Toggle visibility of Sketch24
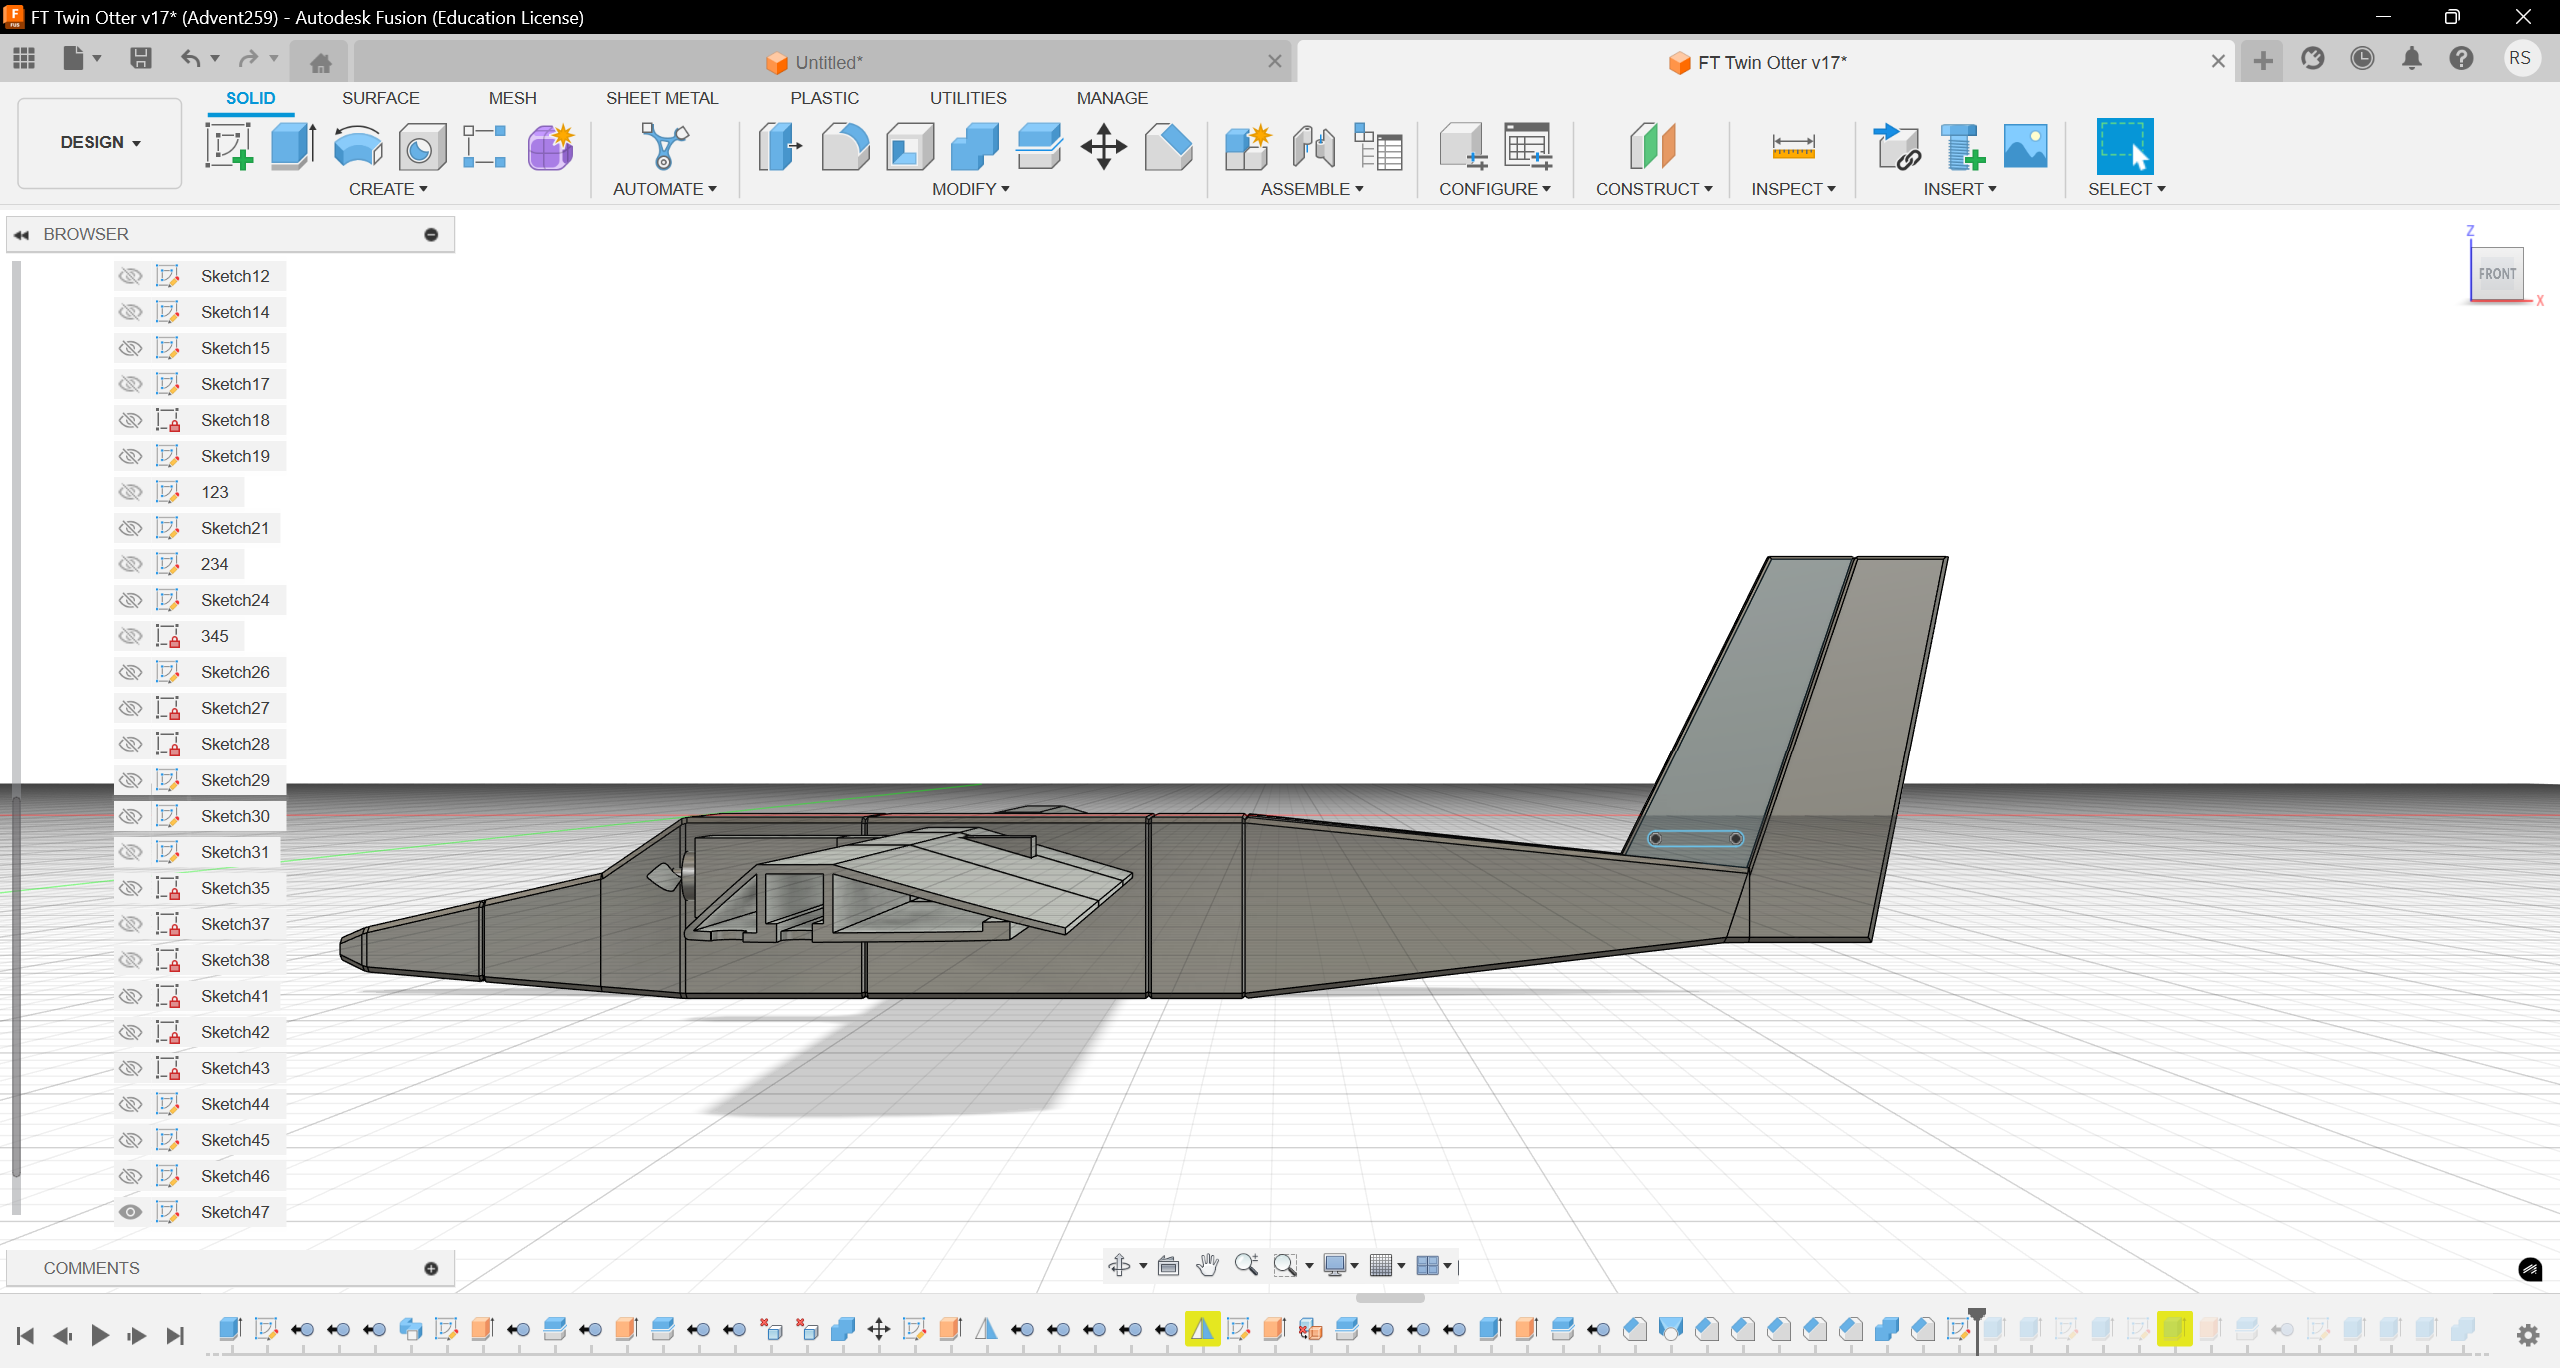This screenshot has width=2560, height=1368. click(130, 600)
